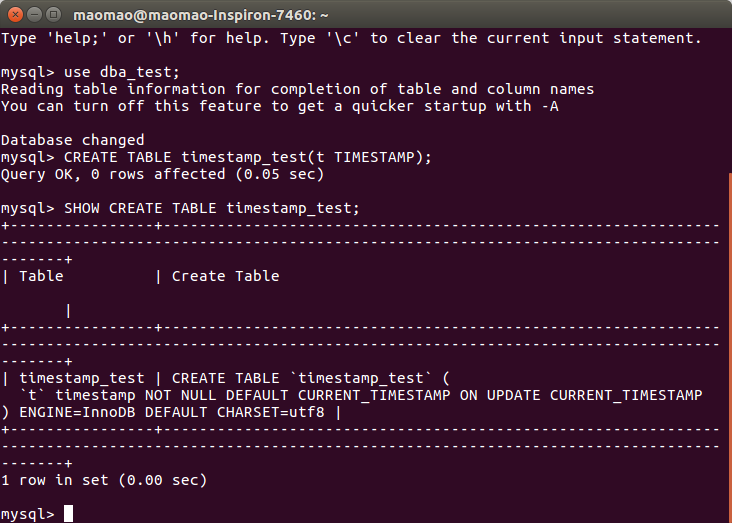
Task: Click the ON UPDATE CURRENT_TIMESTAMP text
Action: point(580,395)
